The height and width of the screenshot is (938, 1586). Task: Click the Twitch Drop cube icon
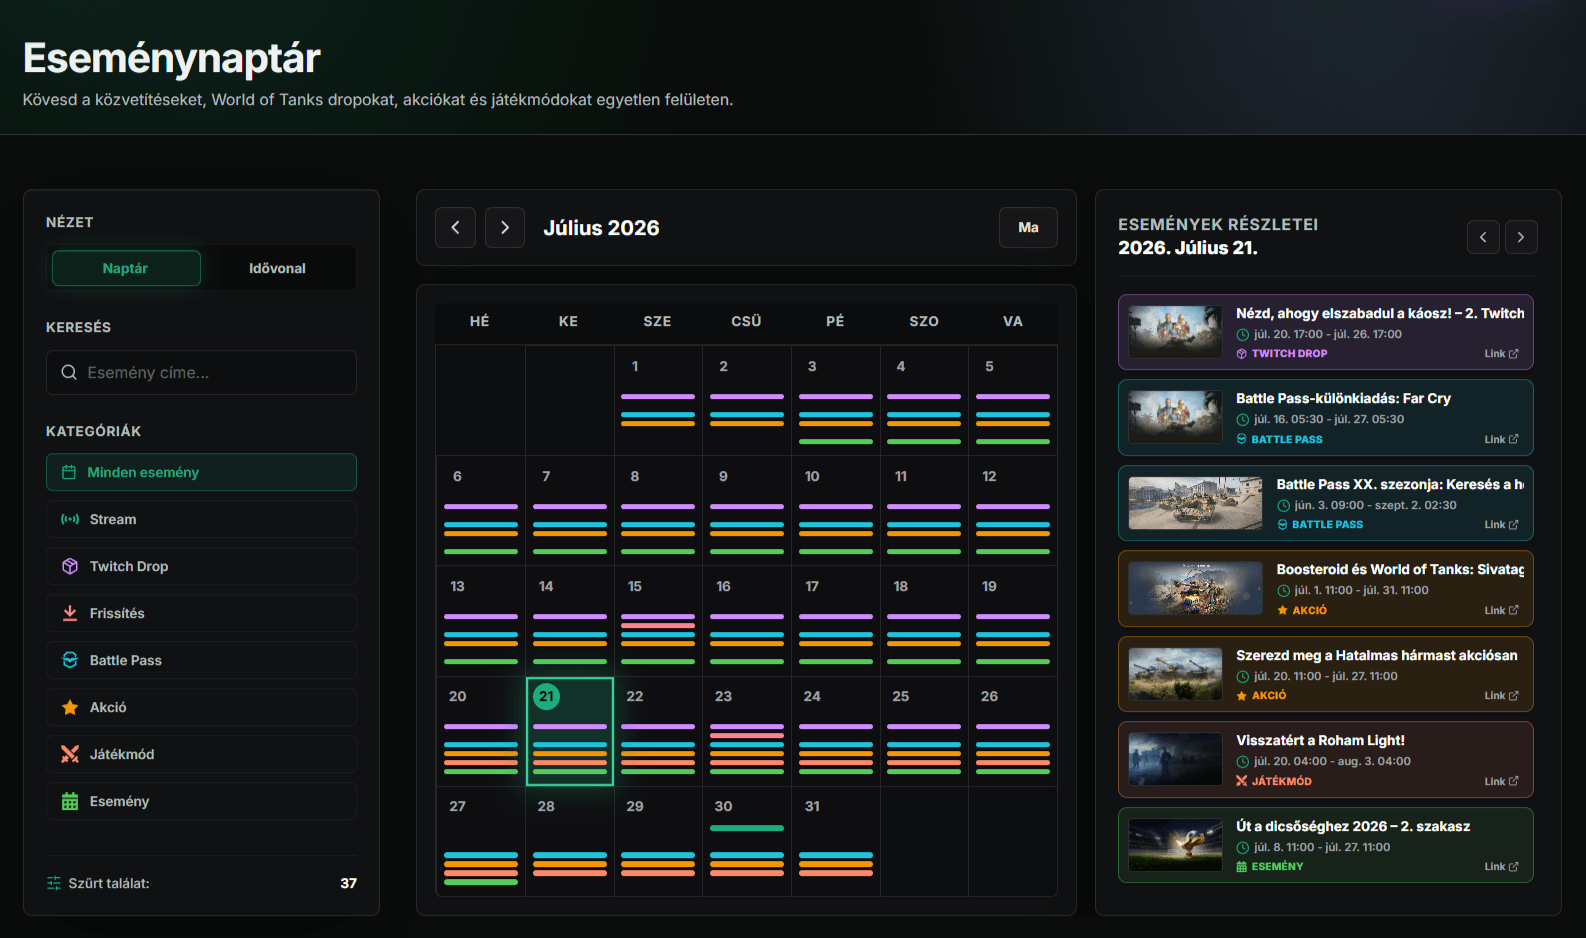click(70, 566)
